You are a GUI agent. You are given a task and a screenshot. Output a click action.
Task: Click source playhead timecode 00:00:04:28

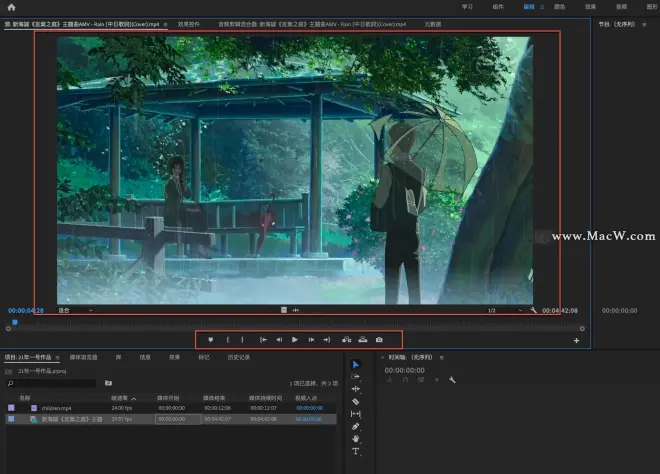tap(26, 311)
